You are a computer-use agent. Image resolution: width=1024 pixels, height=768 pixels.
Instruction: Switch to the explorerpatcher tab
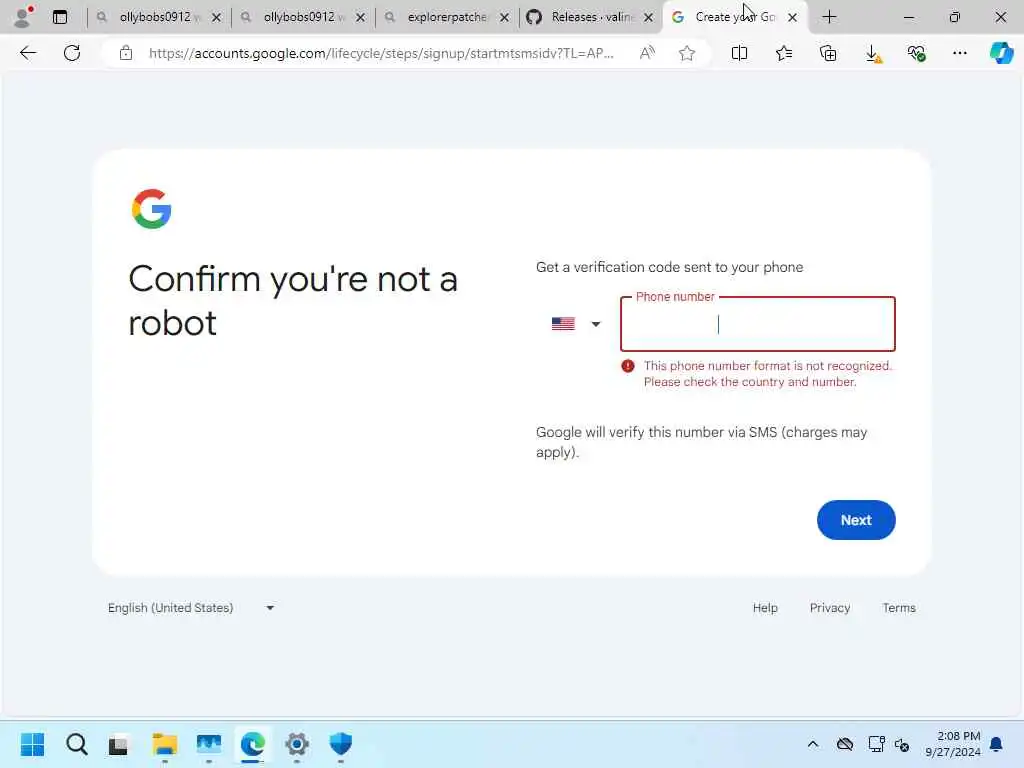(x=447, y=17)
